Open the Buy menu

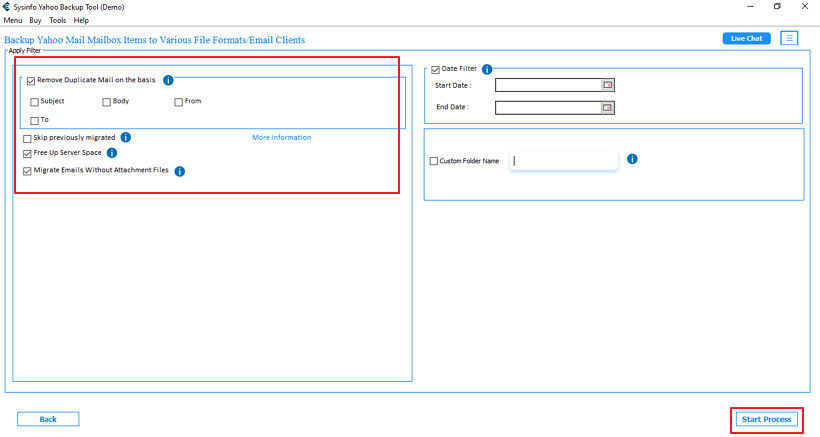coord(35,20)
